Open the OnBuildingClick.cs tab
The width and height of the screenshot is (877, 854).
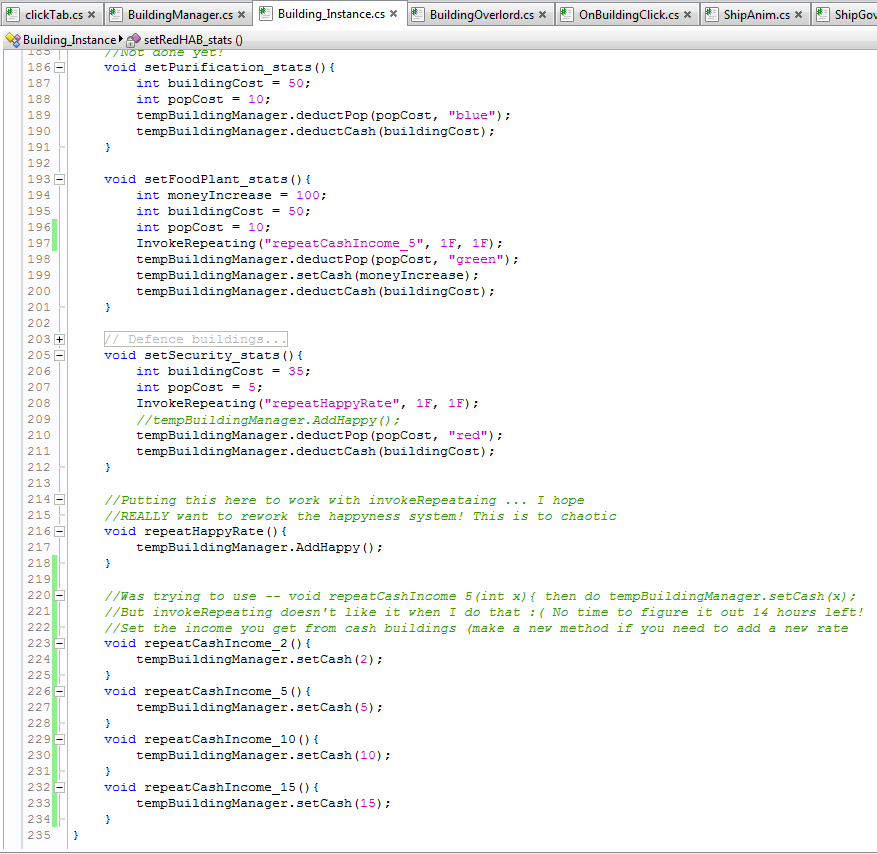[628, 15]
